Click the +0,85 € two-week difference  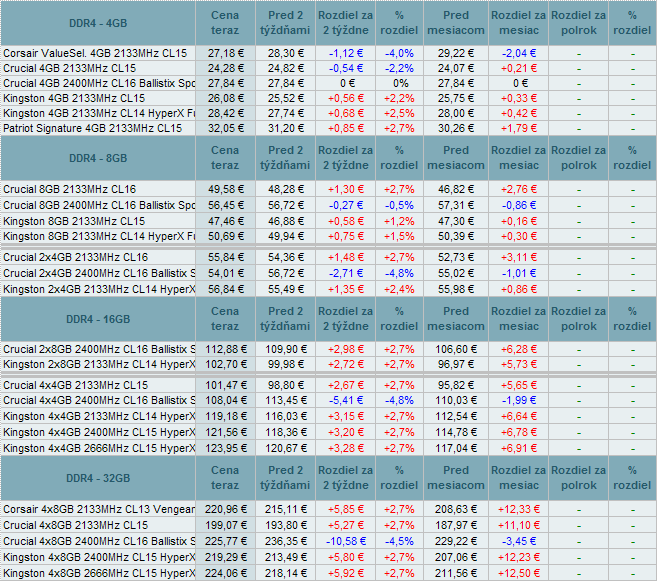click(x=346, y=128)
